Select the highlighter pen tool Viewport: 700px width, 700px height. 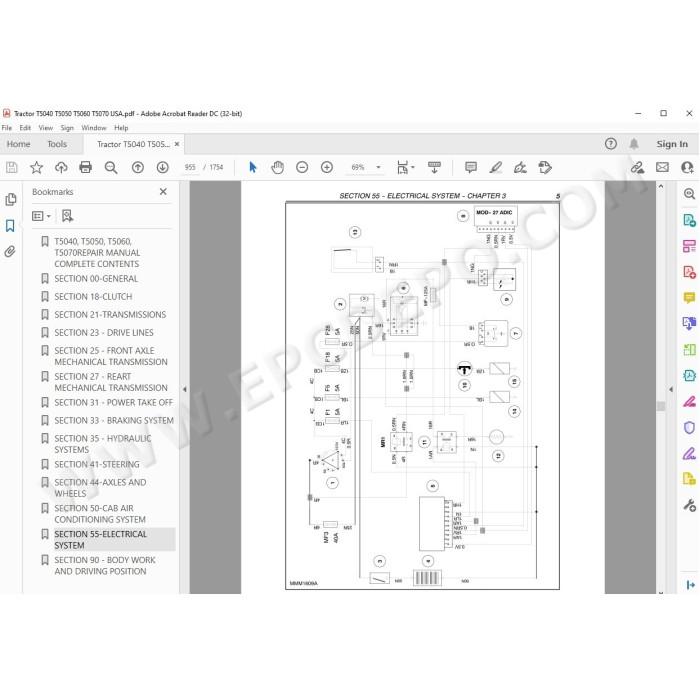(496, 167)
